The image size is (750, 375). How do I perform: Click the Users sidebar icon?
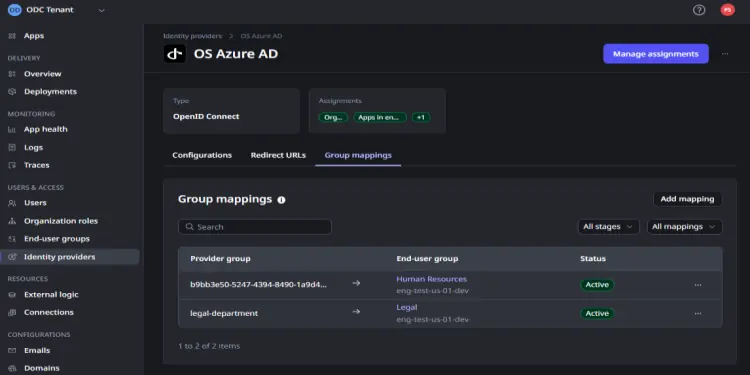coord(12,203)
